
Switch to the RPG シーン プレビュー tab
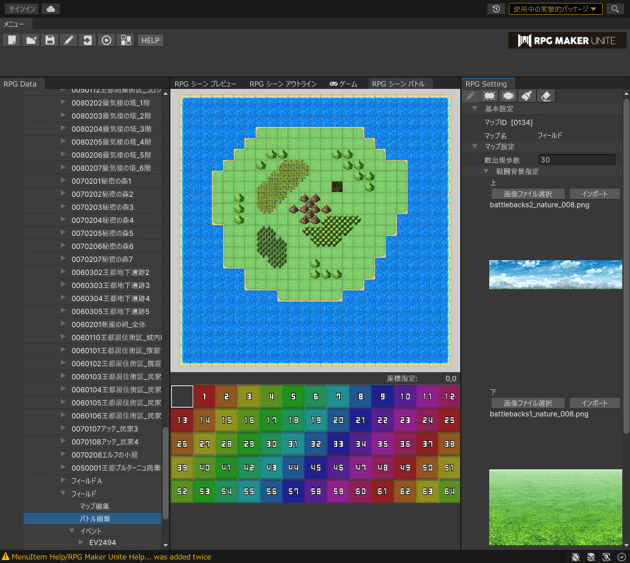coord(205,84)
